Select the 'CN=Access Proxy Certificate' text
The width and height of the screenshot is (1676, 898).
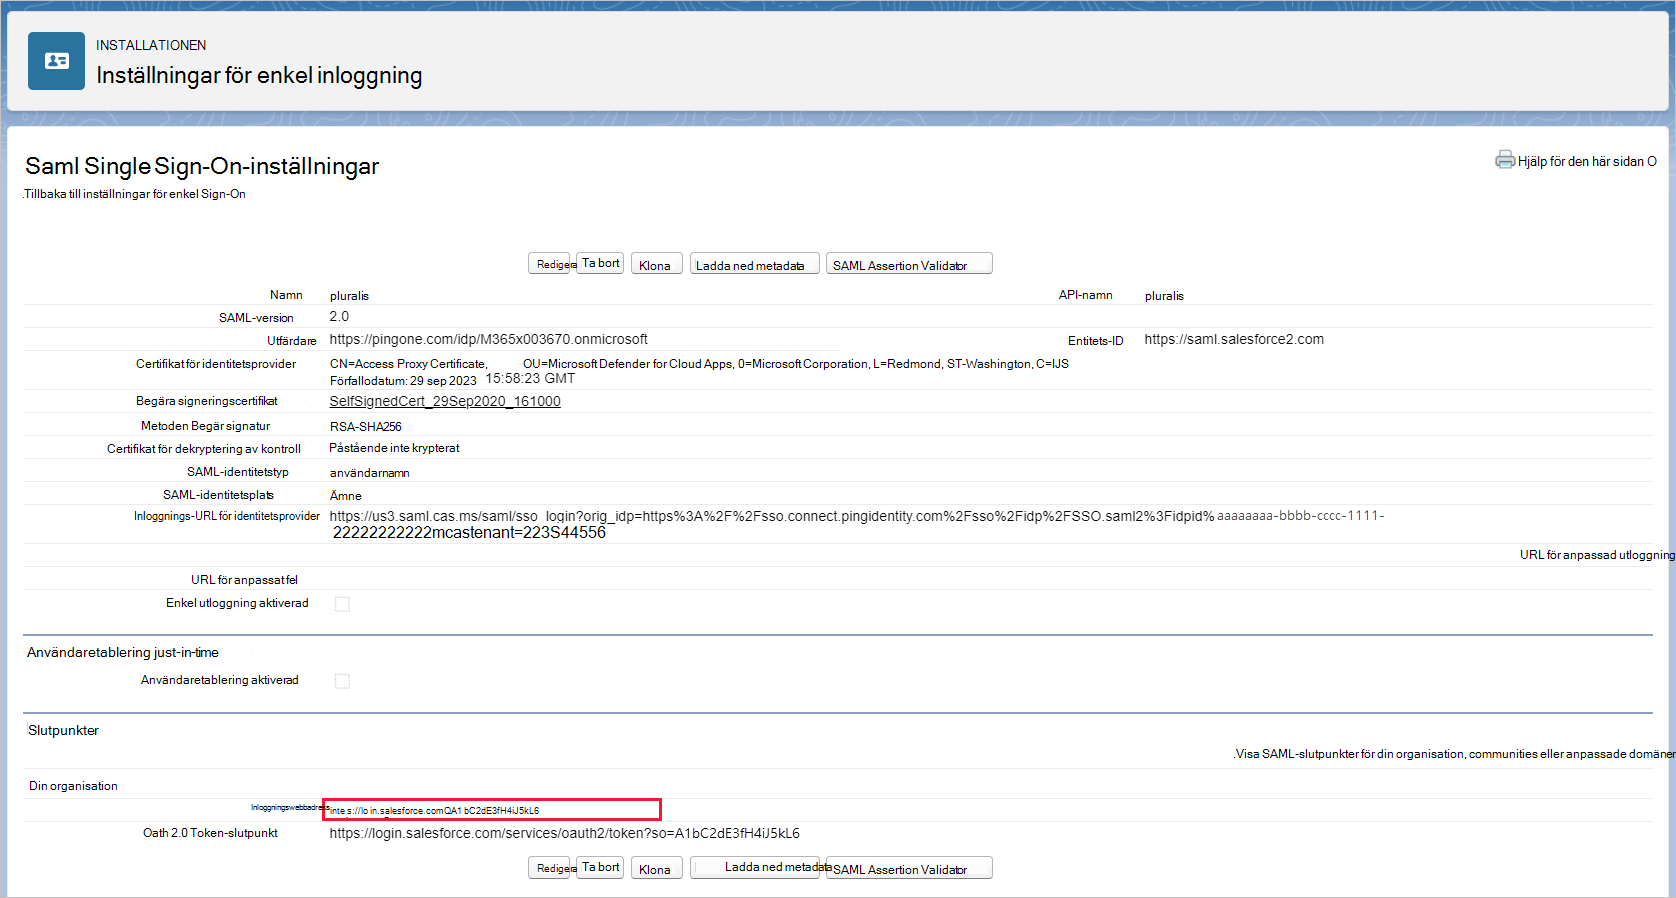408,364
